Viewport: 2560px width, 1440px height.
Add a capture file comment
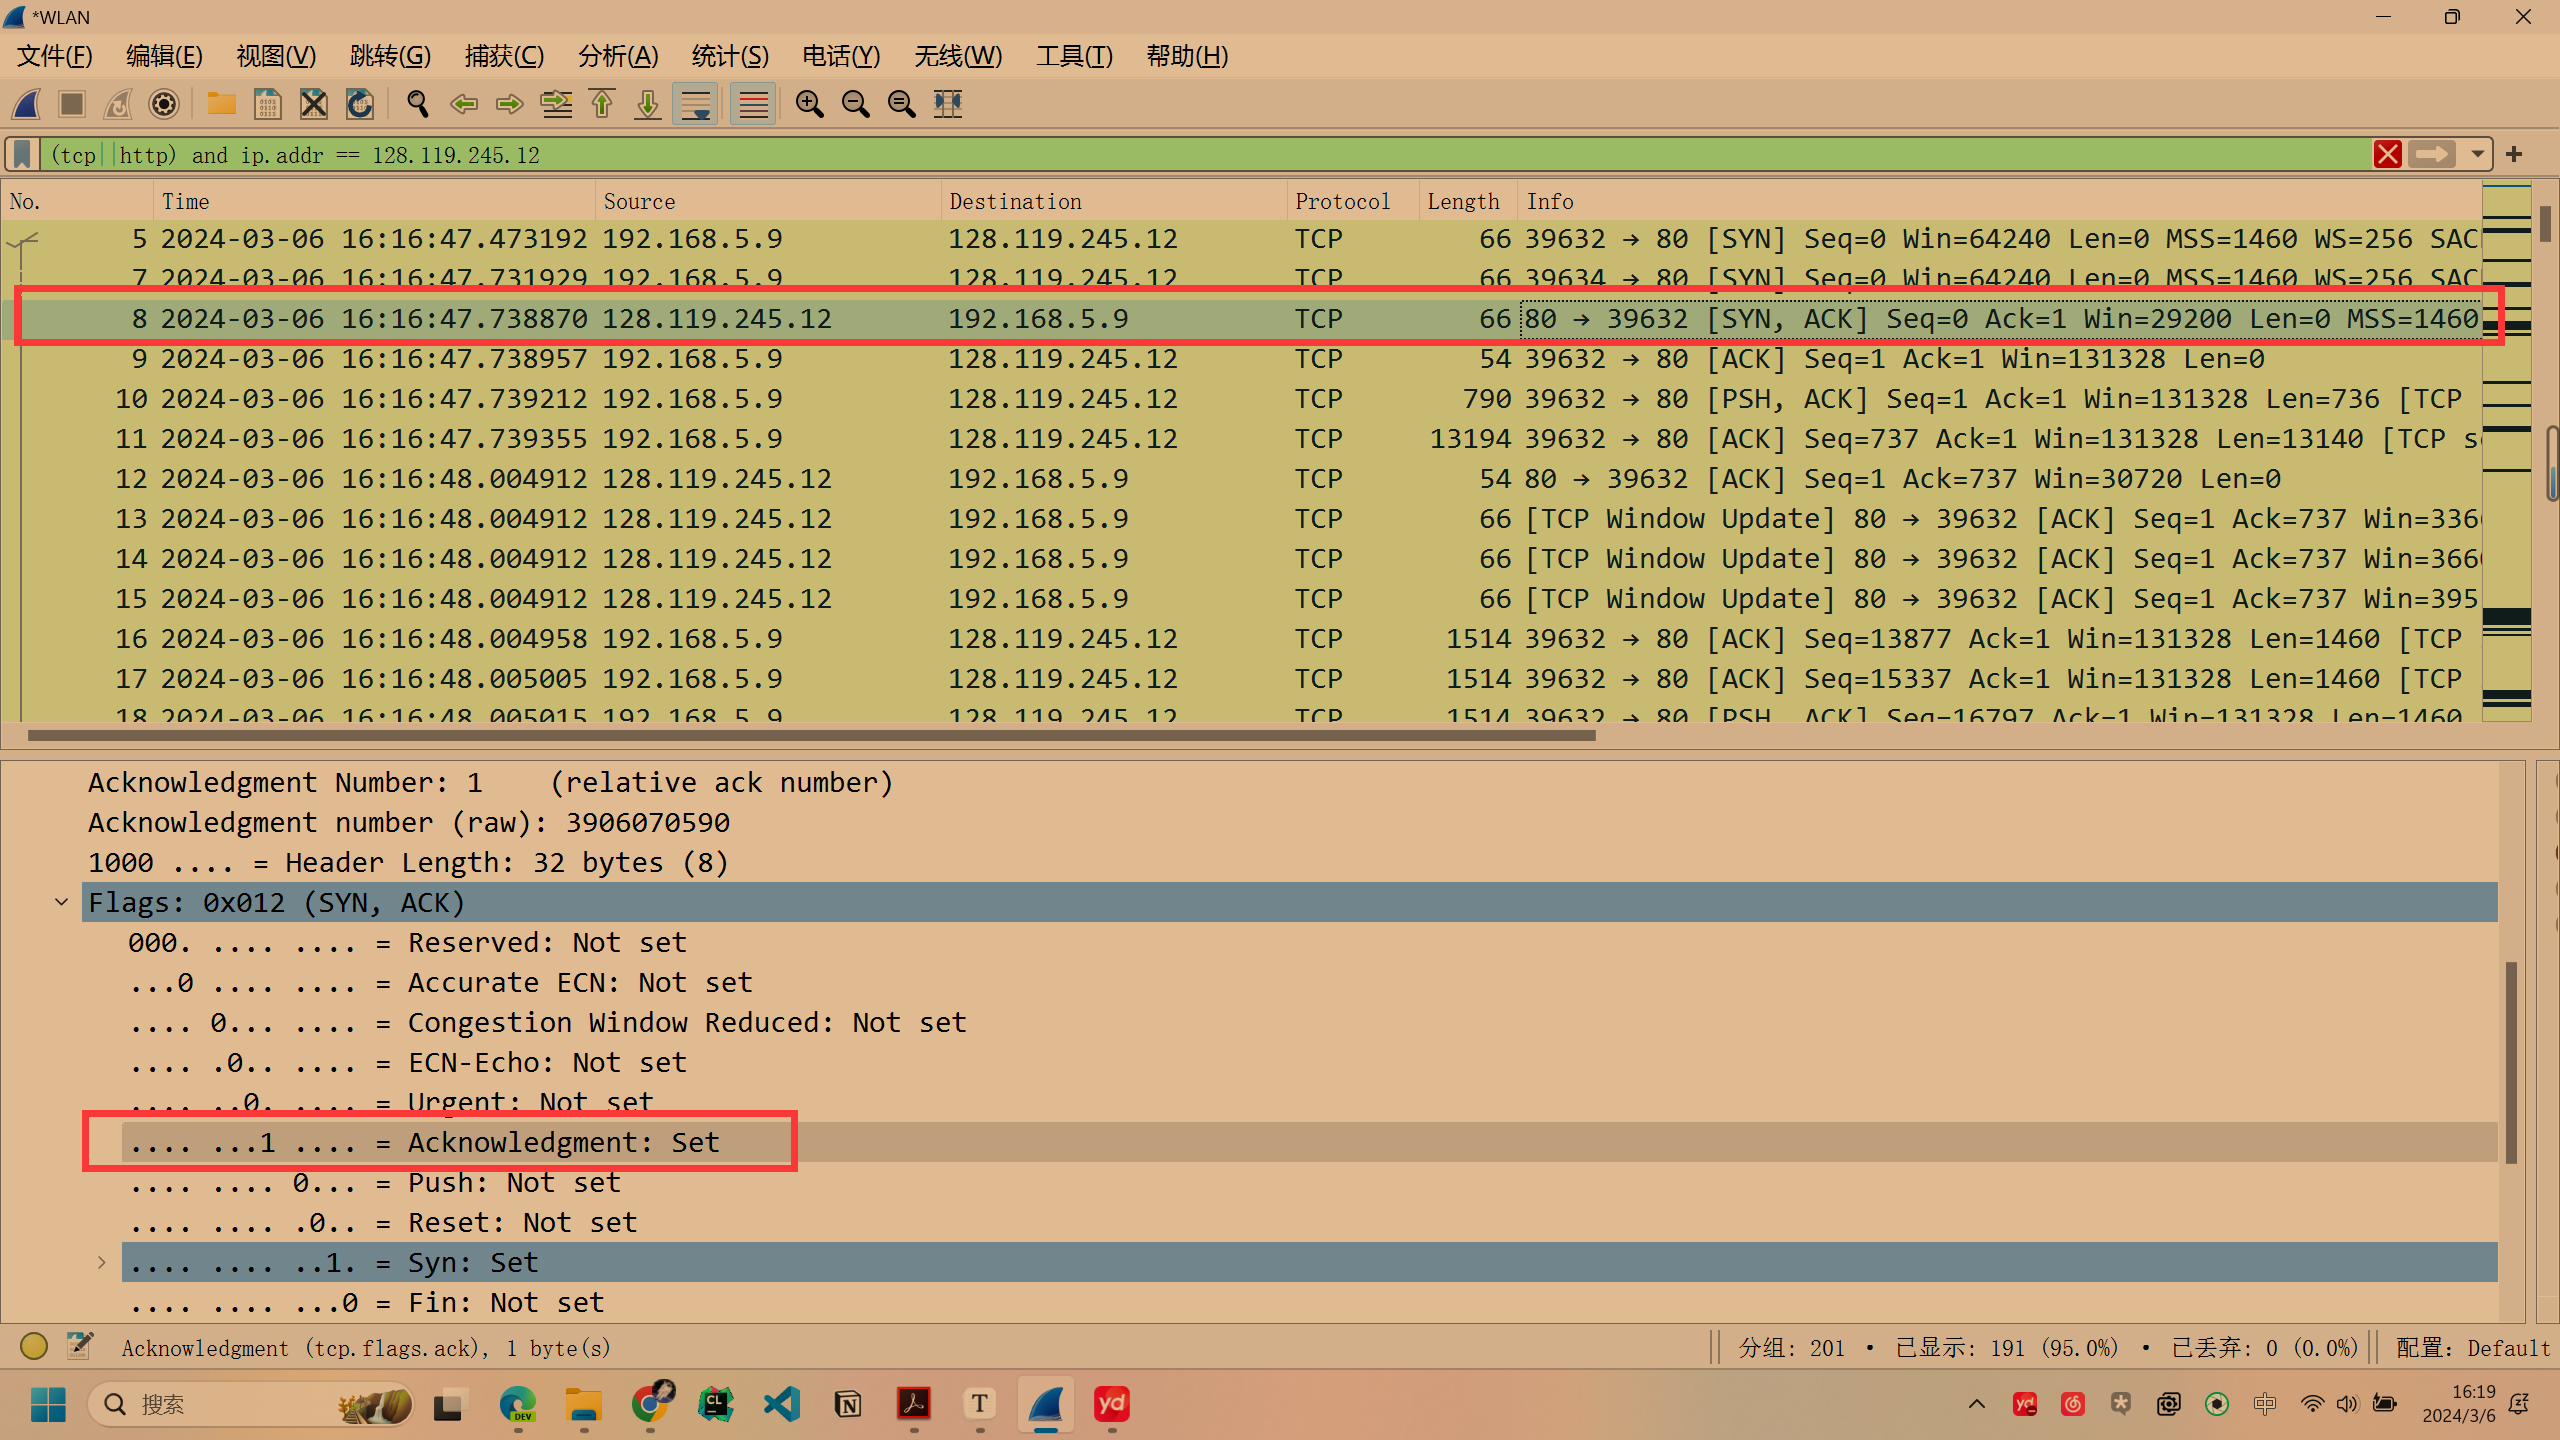(79, 1346)
